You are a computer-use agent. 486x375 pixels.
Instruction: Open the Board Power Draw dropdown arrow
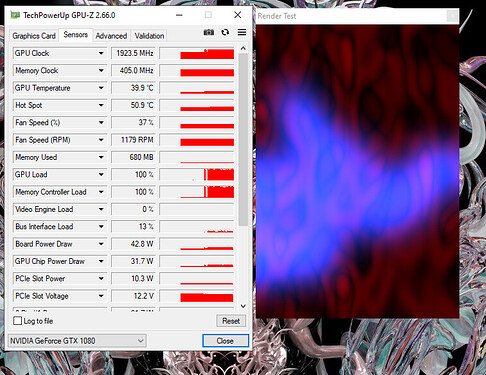[x=101, y=244]
